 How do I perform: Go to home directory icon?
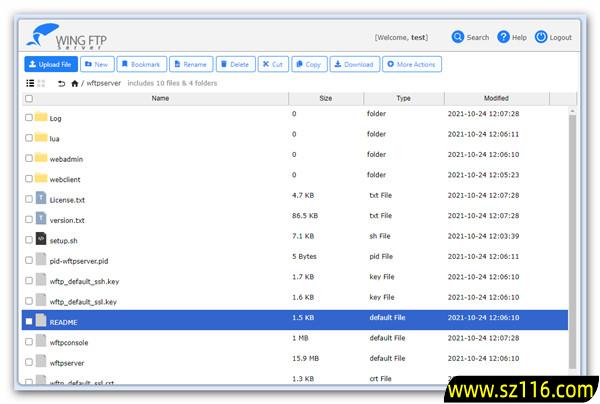pos(75,83)
